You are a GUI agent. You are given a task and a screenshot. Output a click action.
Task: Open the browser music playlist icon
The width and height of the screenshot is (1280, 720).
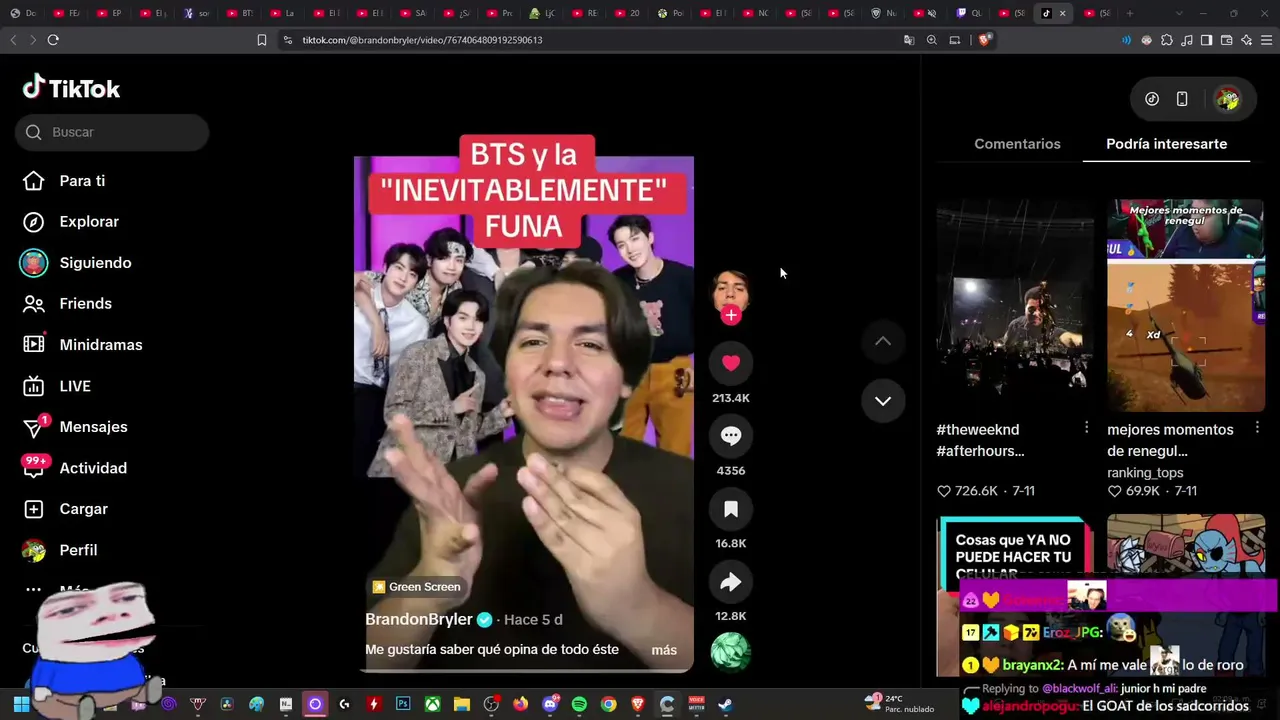point(1187,40)
